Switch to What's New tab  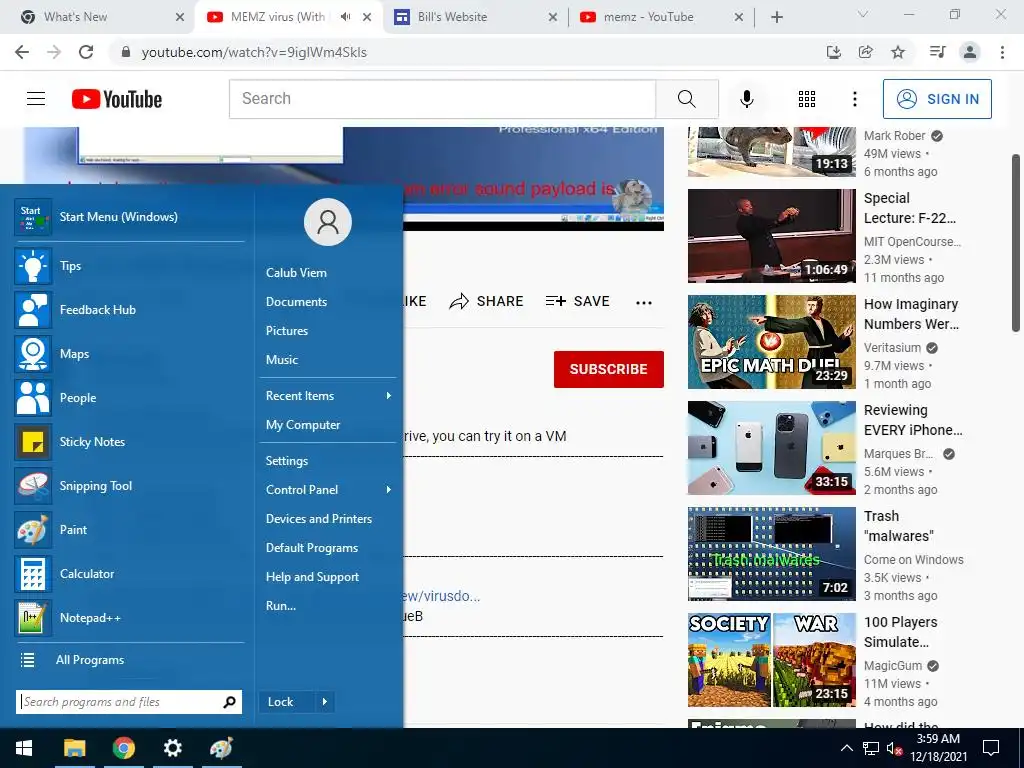click(x=101, y=17)
